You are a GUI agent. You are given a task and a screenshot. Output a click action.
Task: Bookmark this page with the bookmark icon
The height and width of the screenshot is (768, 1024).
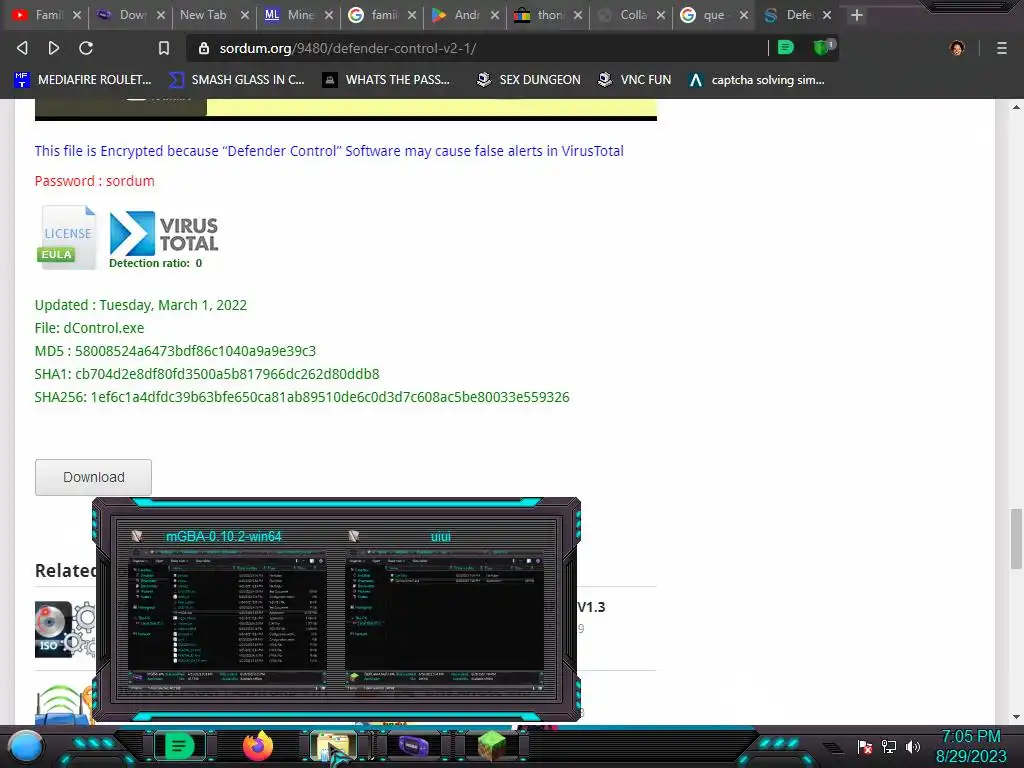point(163,48)
